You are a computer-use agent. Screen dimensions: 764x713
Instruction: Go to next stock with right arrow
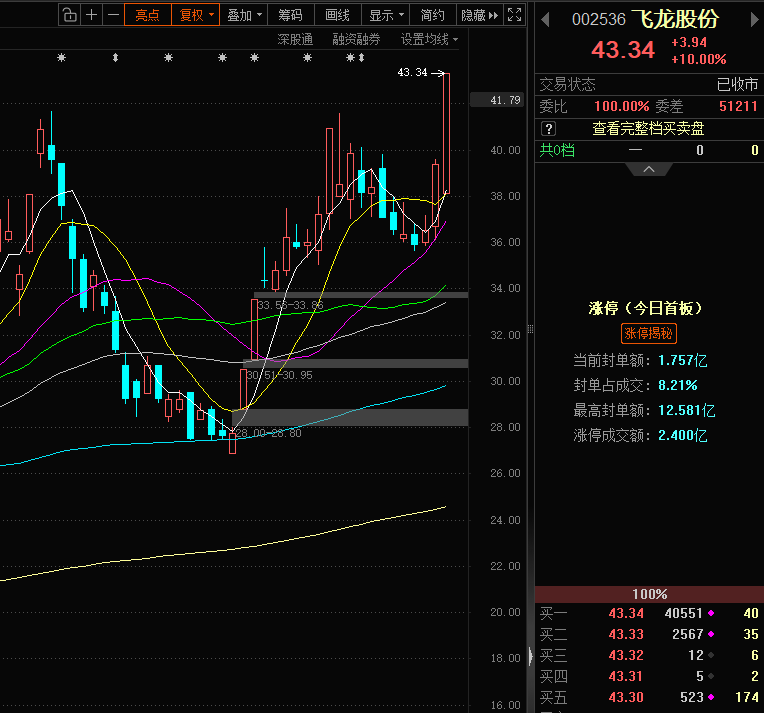point(754,19)
